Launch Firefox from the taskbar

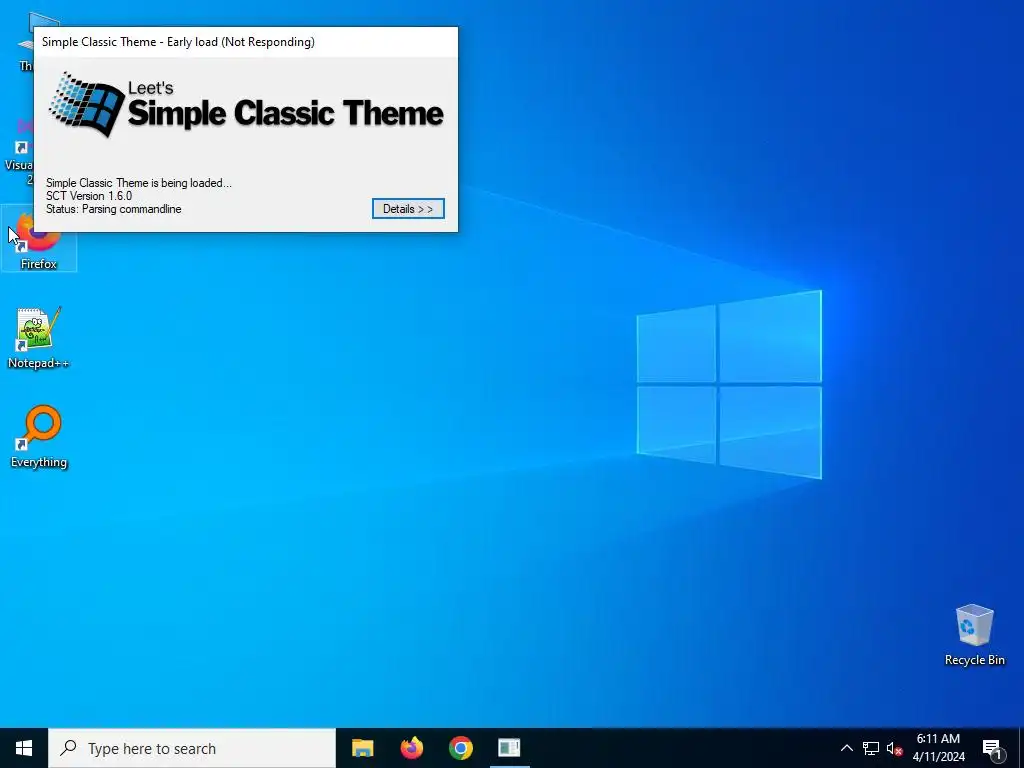click(411, 748)
